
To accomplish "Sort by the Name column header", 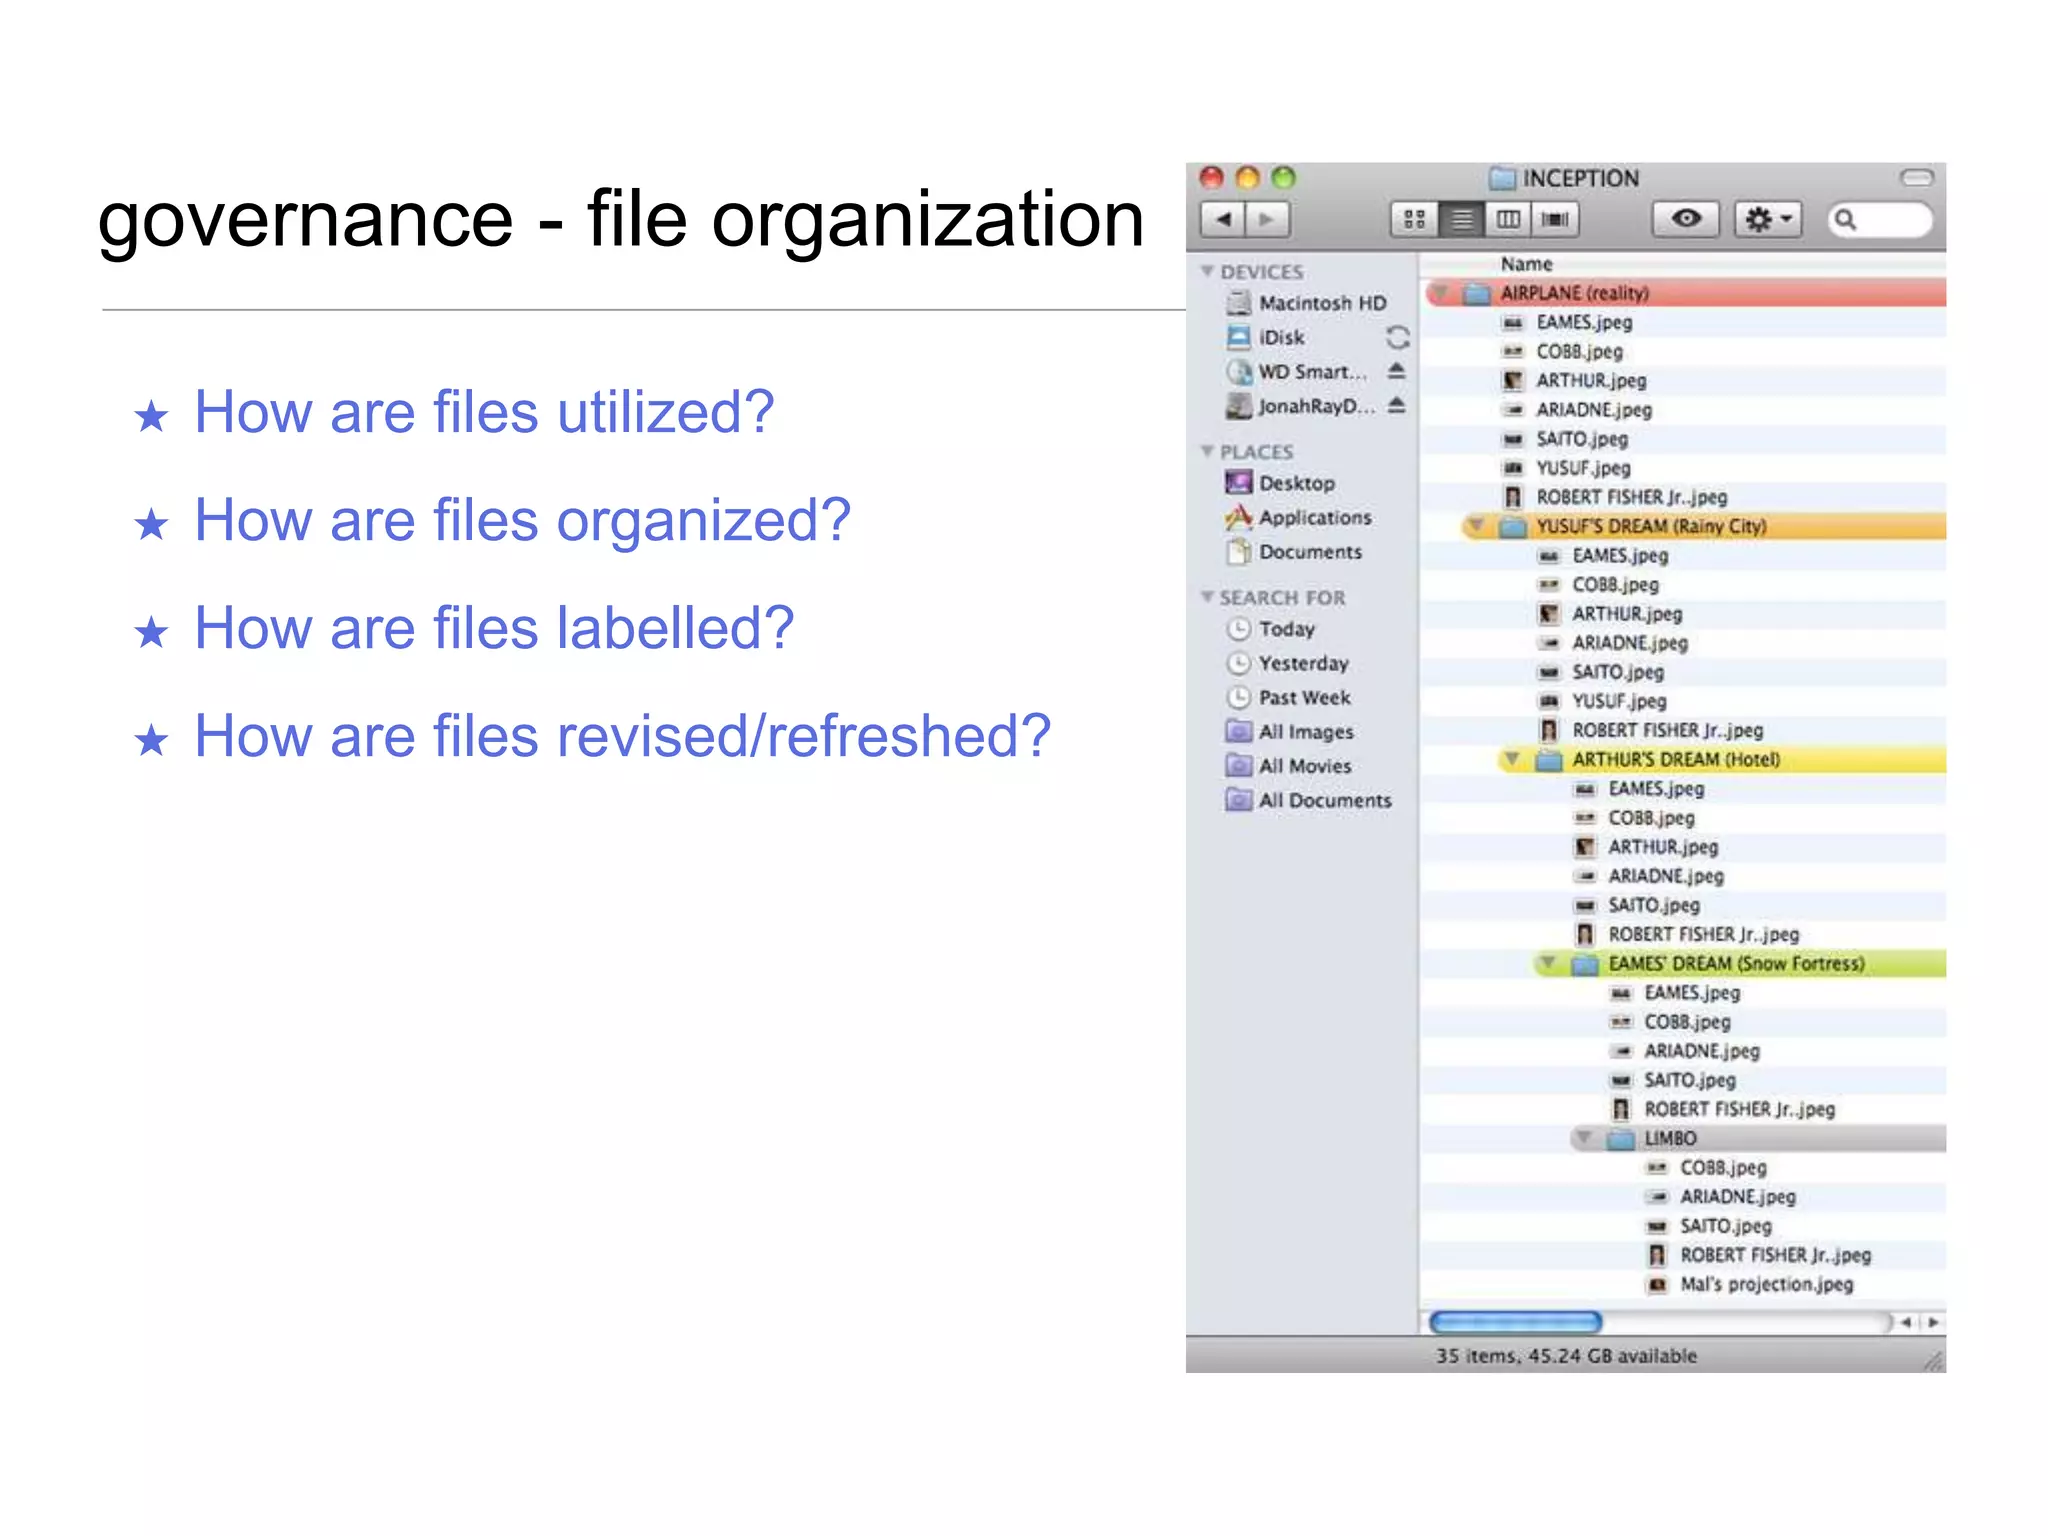I will point(1526,264).
